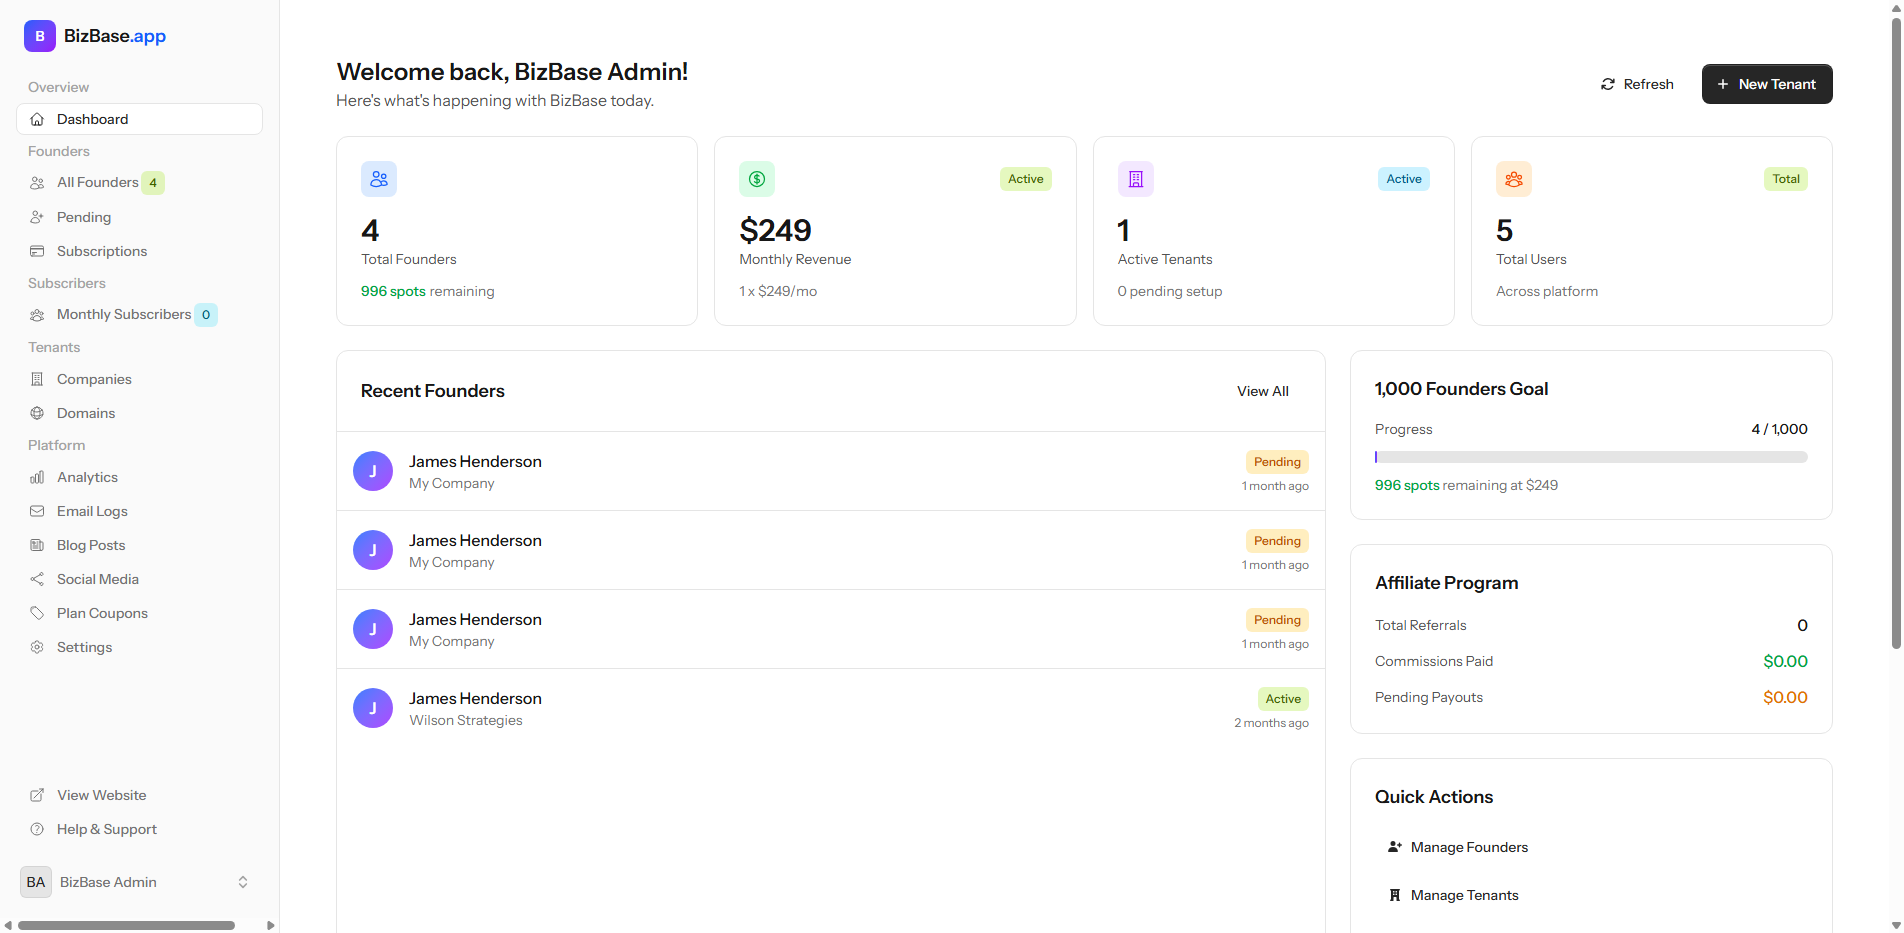Click the Pending founders icon

pos(37,217)
